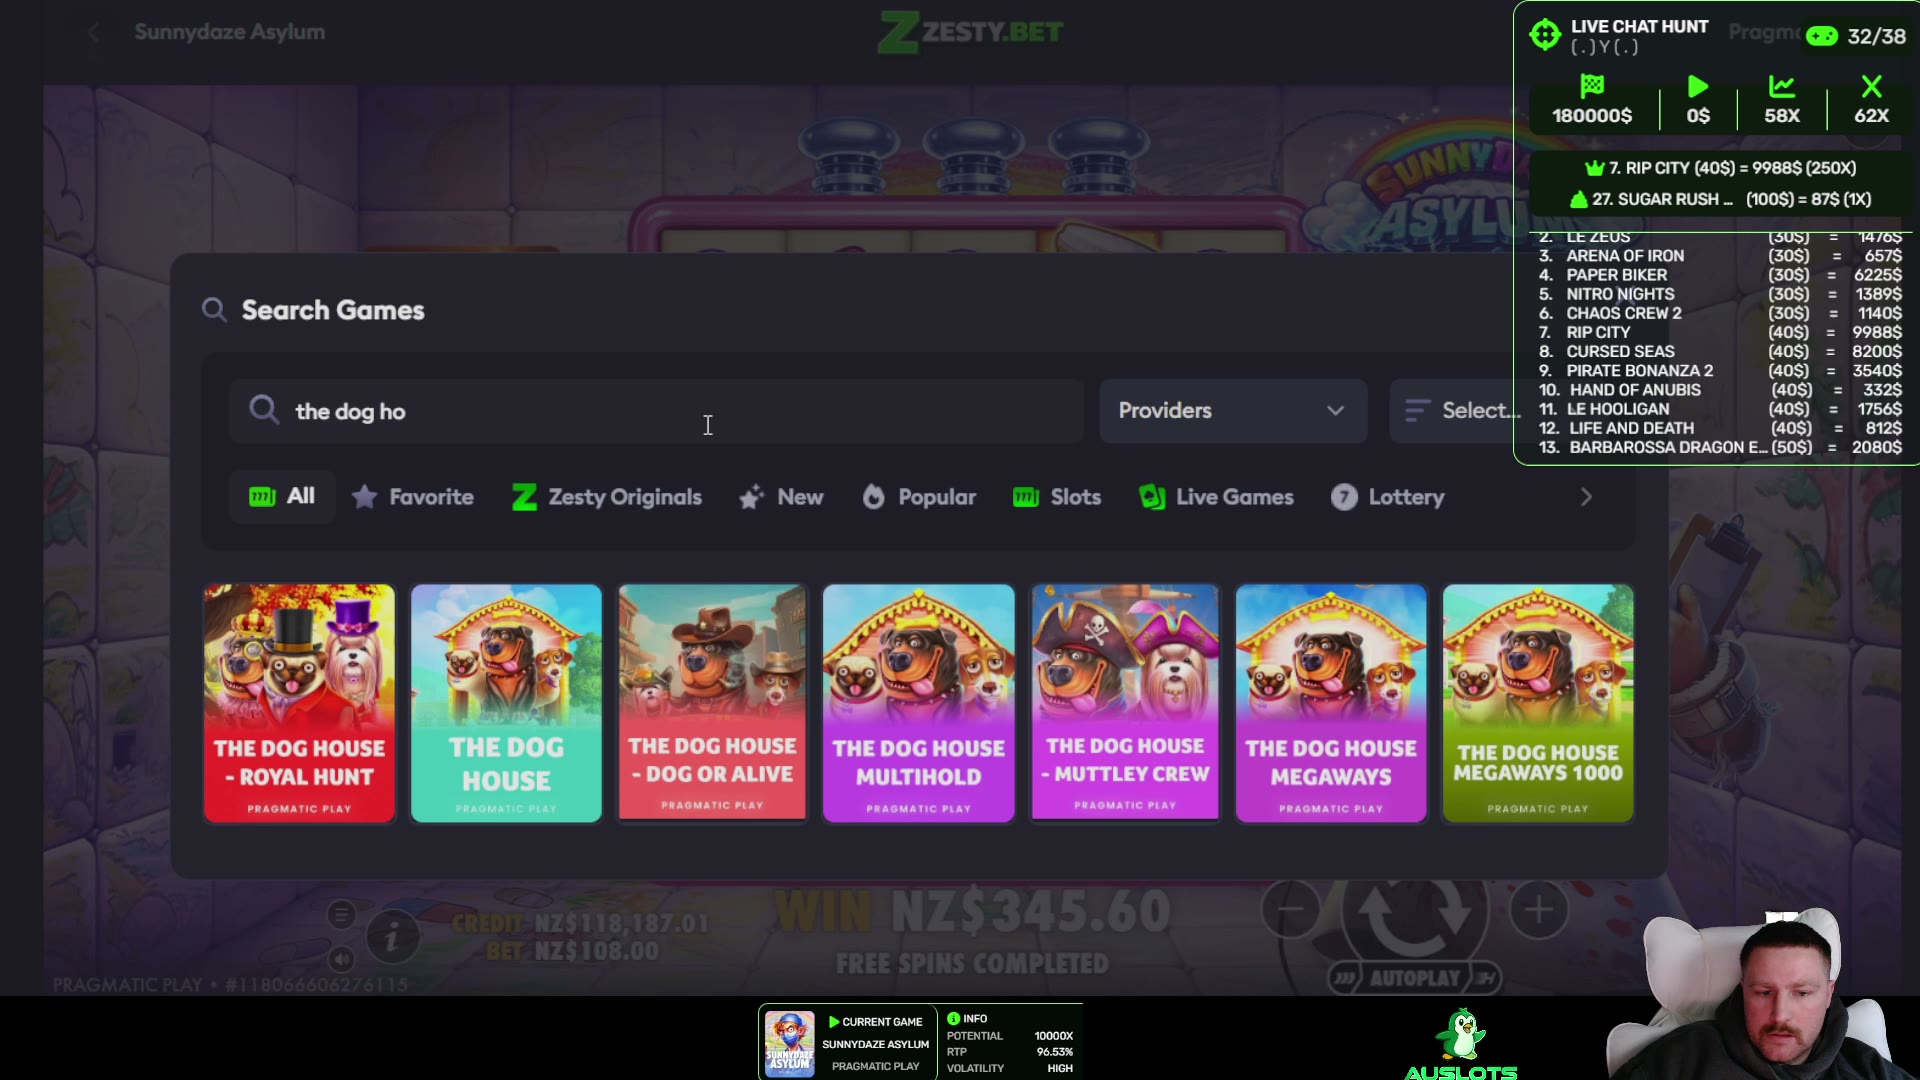Click the 'HAND OF ANUBIS' hunt row
The image size is (1920, 1080).
[x=1720, y=389]
